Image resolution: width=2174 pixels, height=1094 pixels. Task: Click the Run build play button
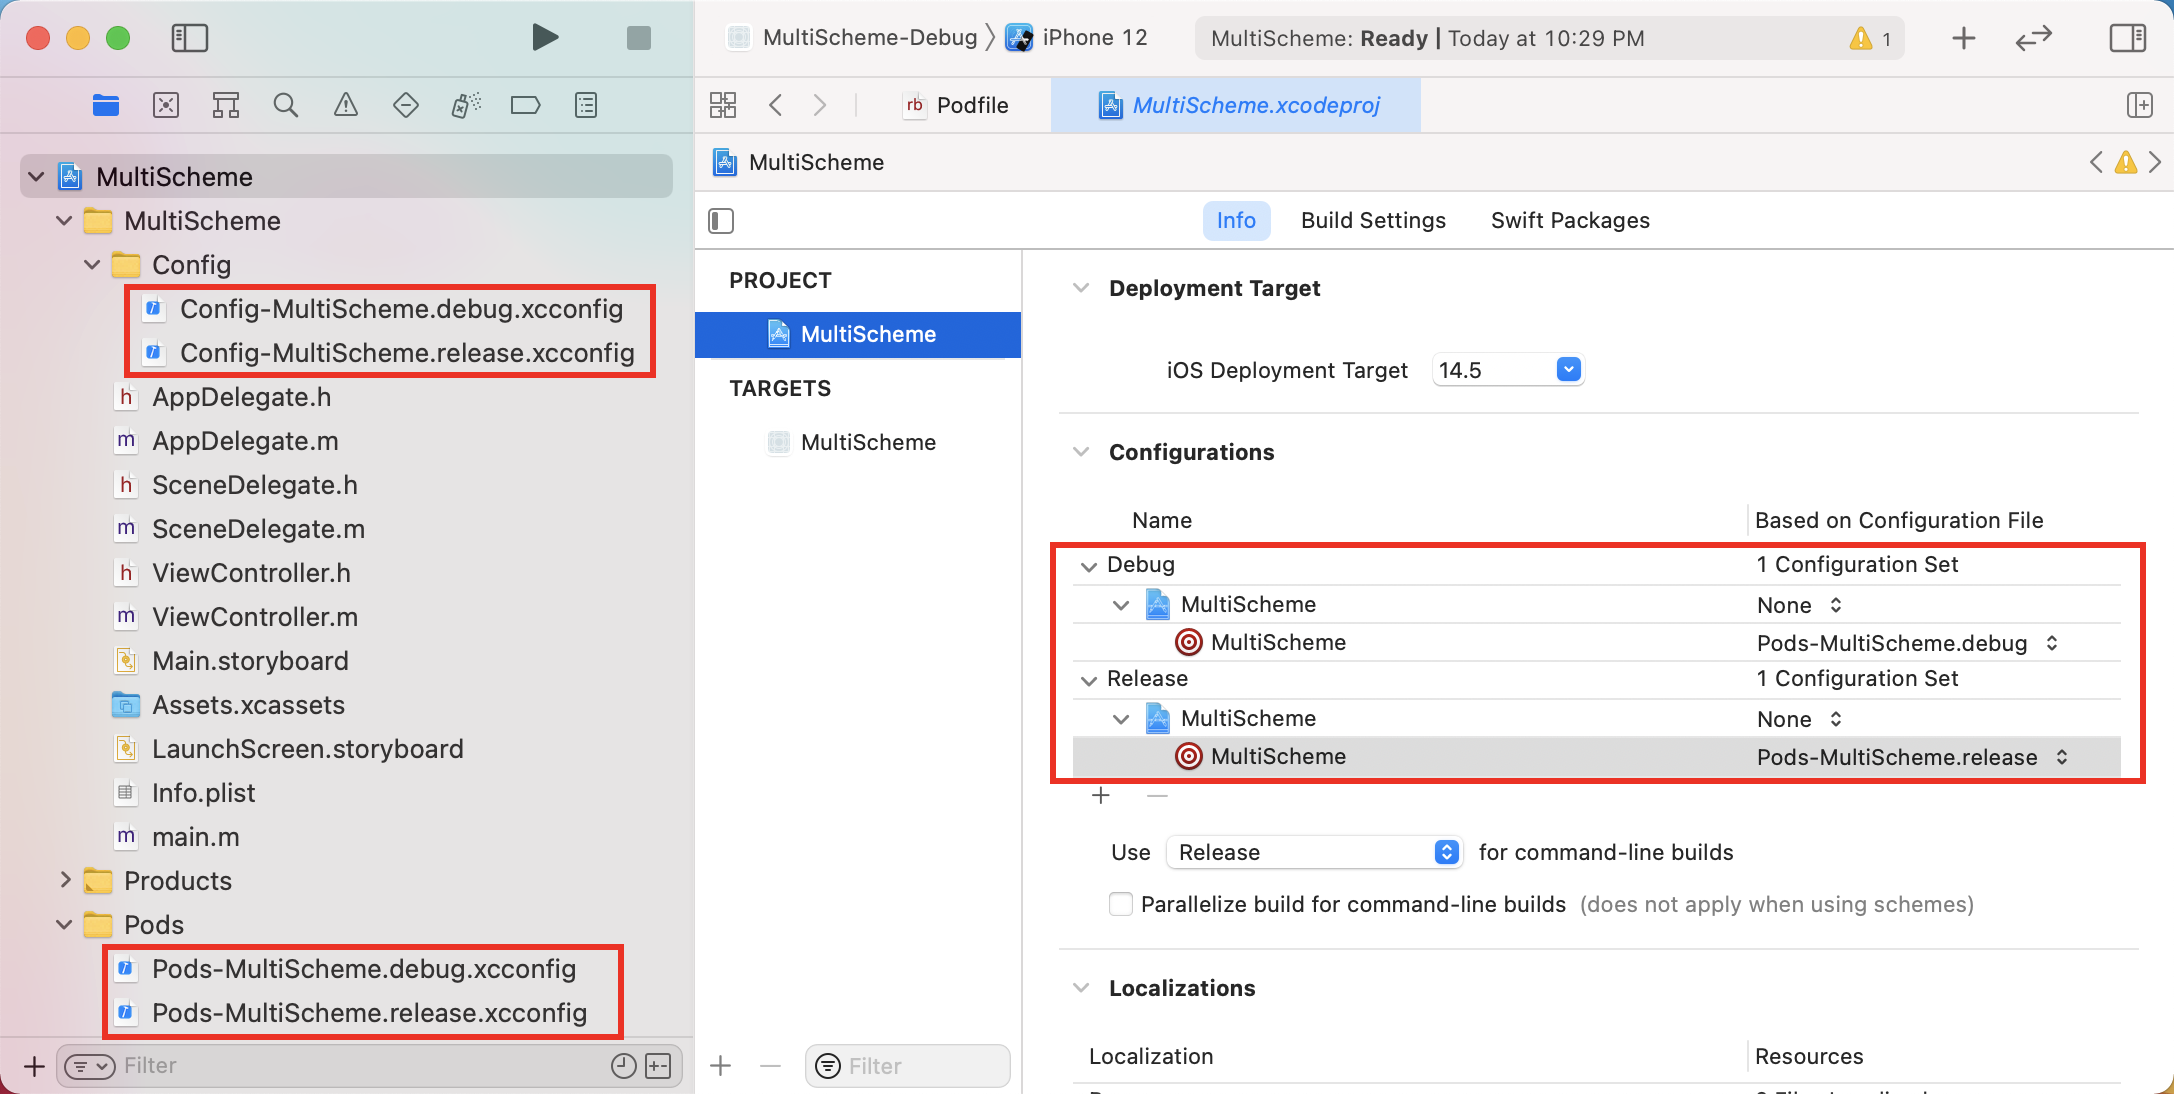point(544,38)
